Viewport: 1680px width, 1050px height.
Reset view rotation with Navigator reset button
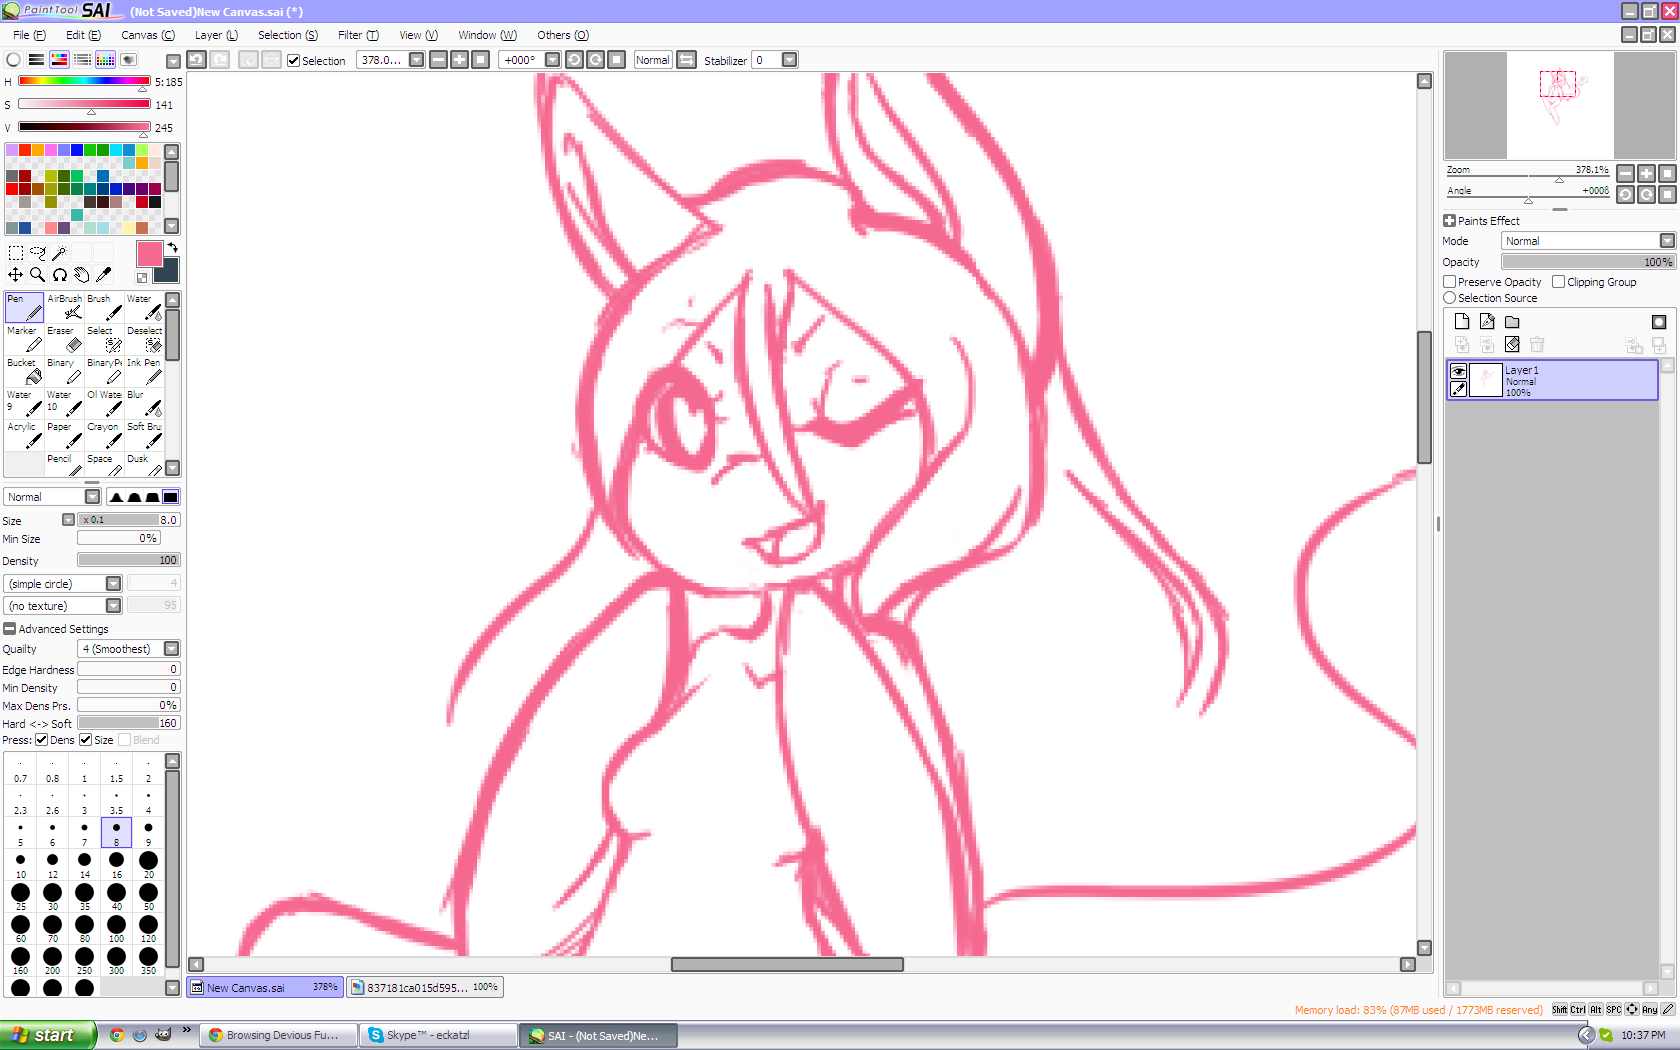(1667, 194)
